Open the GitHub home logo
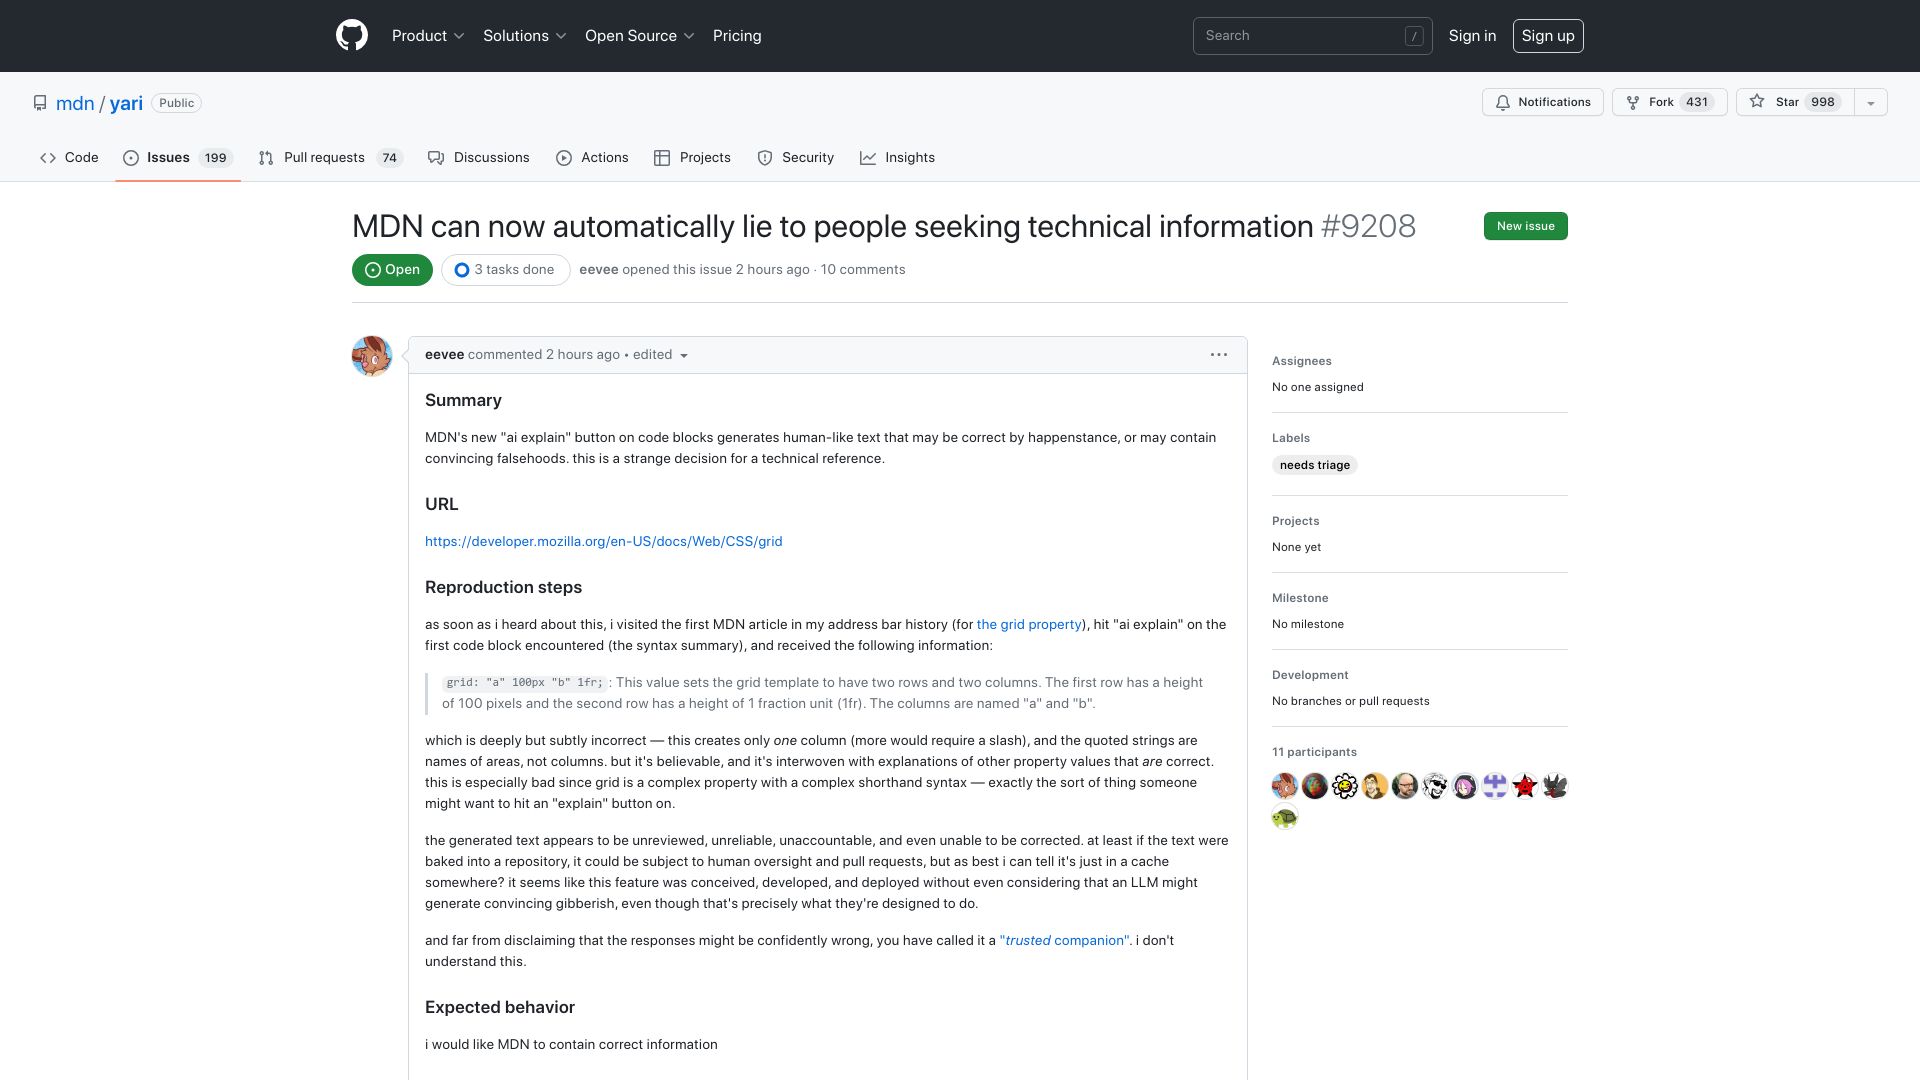 pos(352,36)
